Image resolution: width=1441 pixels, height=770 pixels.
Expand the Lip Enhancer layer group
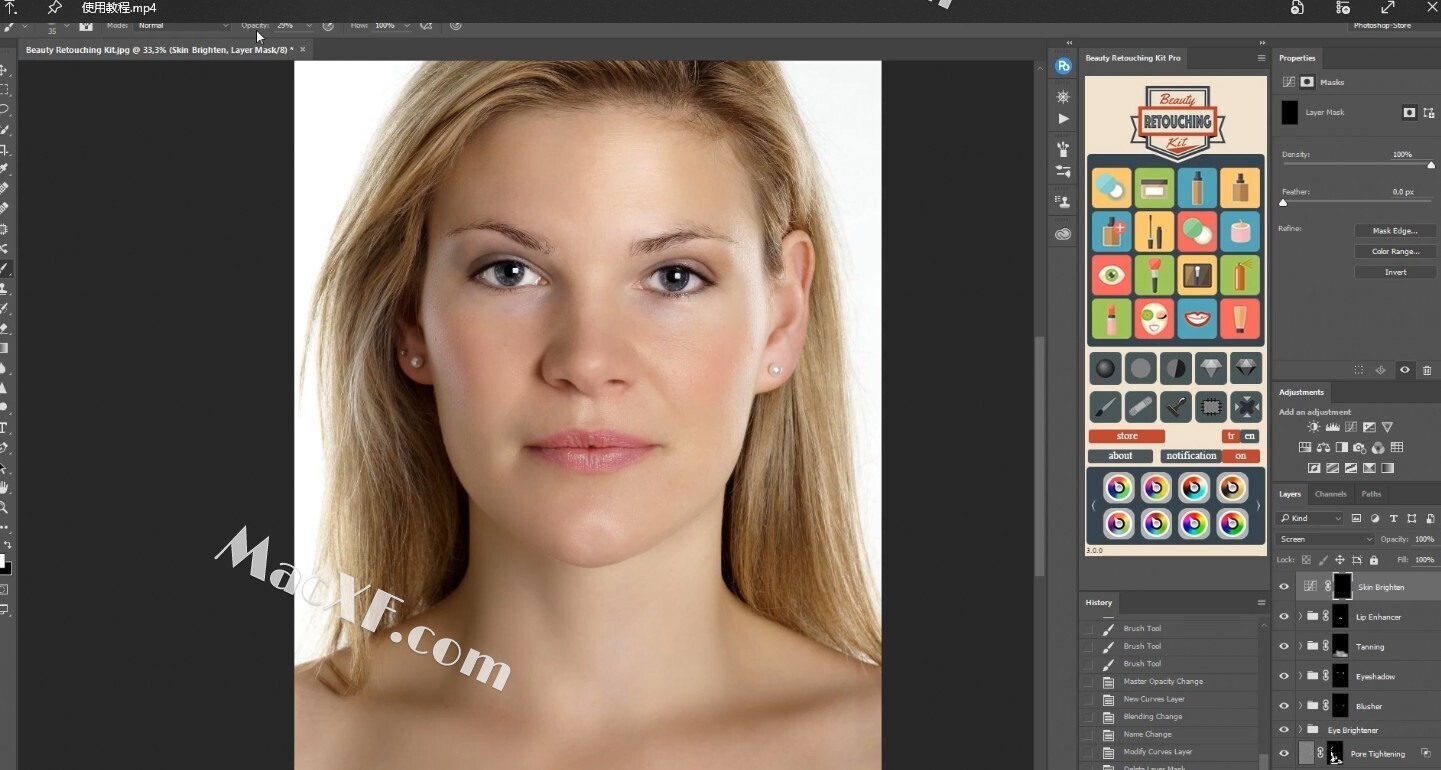pyautogui.click(x=1299, y=617)
